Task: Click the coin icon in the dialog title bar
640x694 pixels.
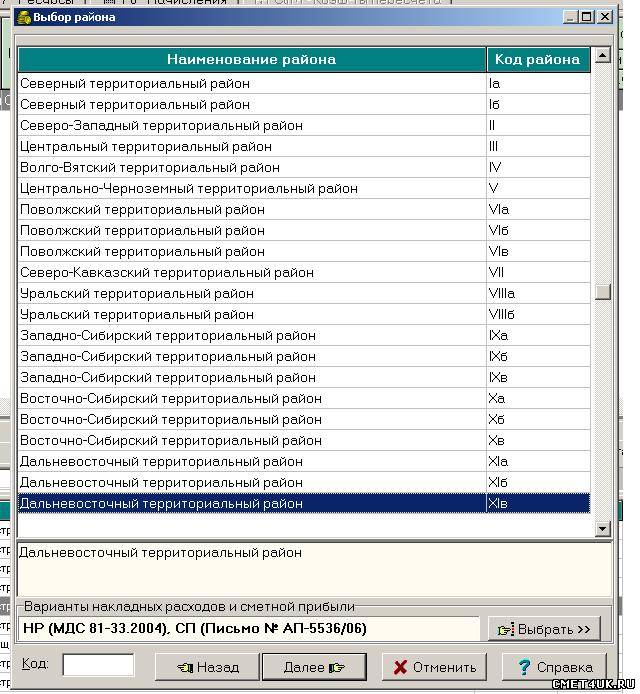Action: pos(23,18)
